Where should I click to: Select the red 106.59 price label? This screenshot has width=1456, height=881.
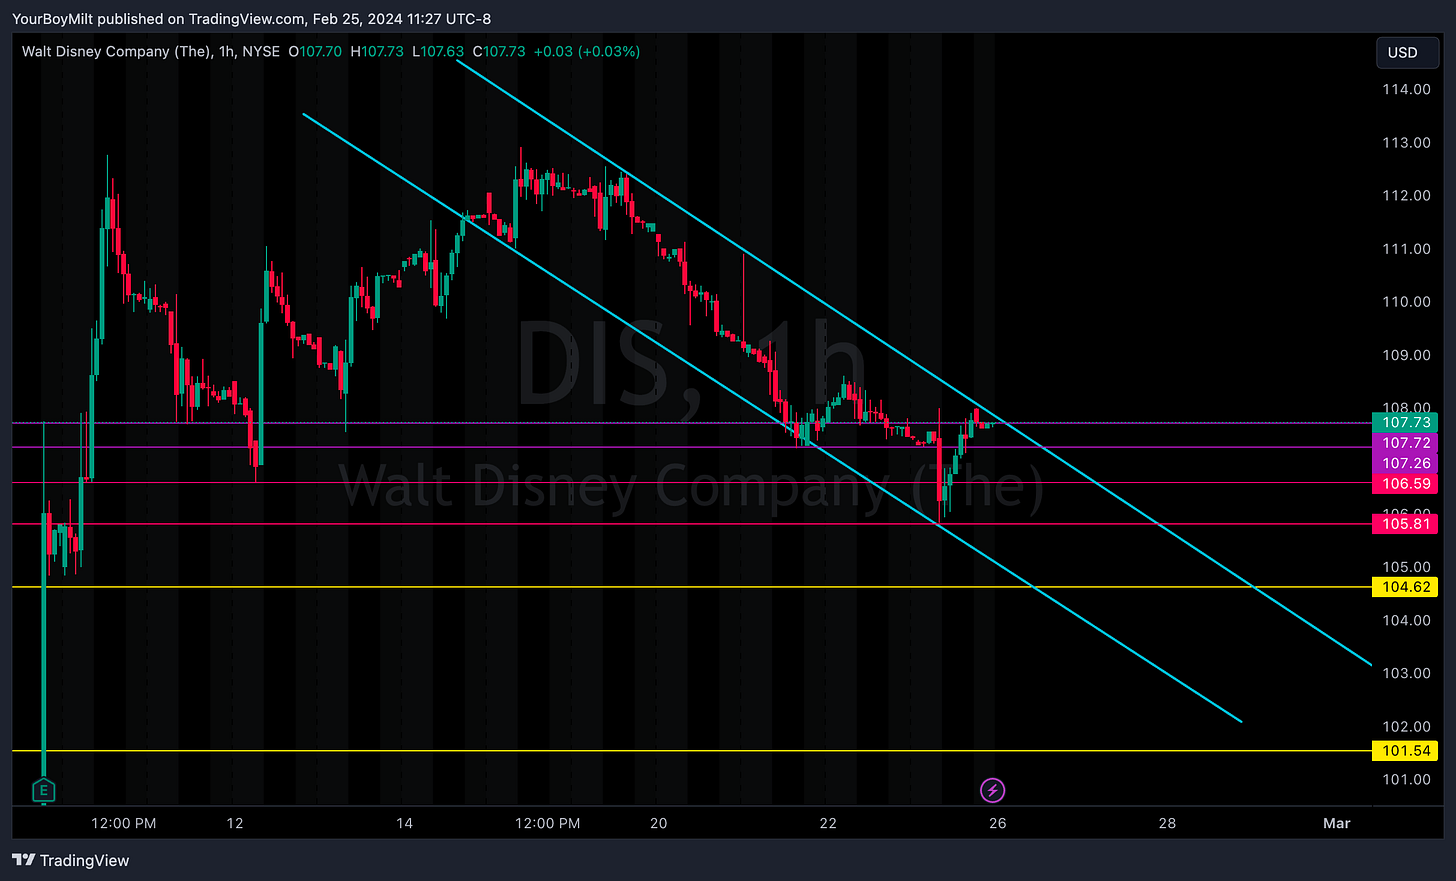point(1405,483)
